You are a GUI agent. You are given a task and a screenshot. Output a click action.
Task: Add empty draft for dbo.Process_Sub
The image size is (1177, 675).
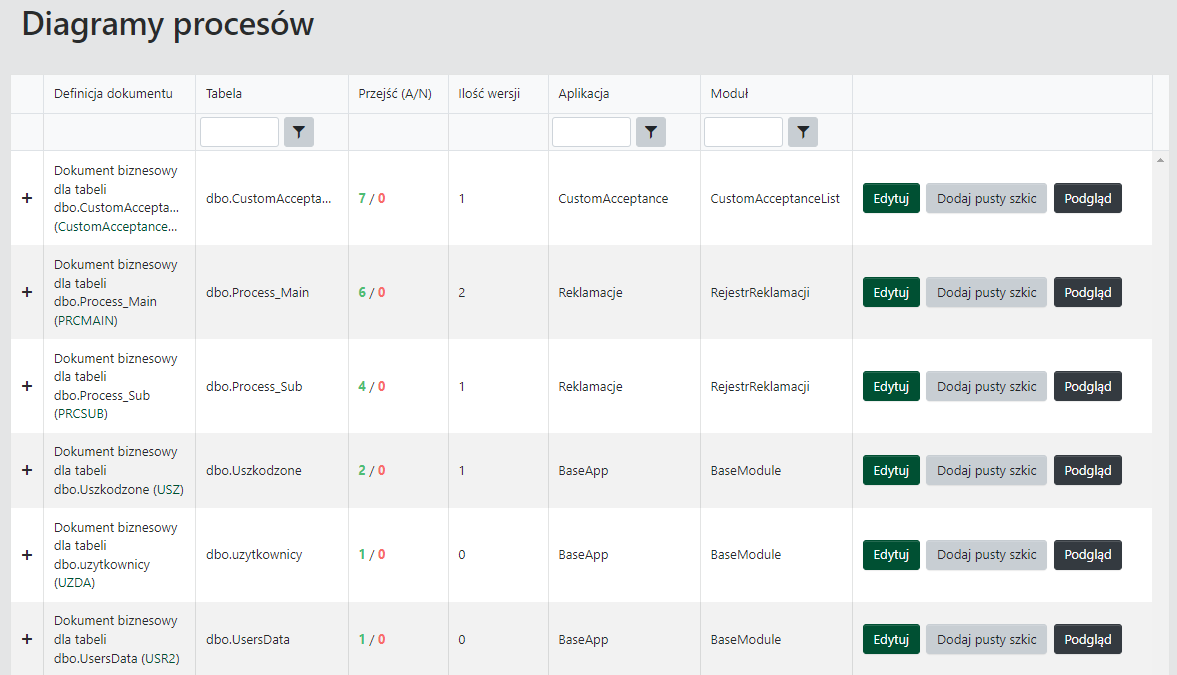coord(986,386)
